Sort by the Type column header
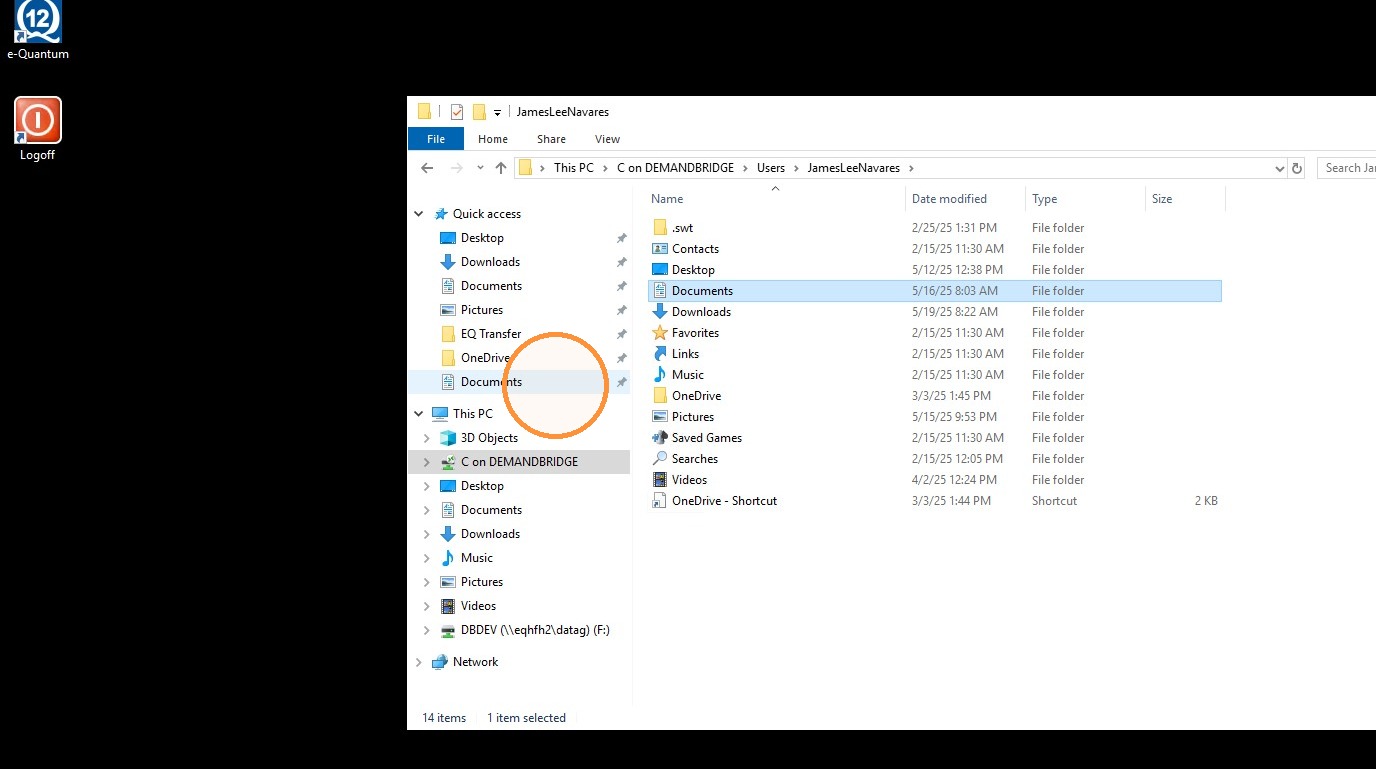Screen dimensions: 1376x769 tap(1086, 199)
